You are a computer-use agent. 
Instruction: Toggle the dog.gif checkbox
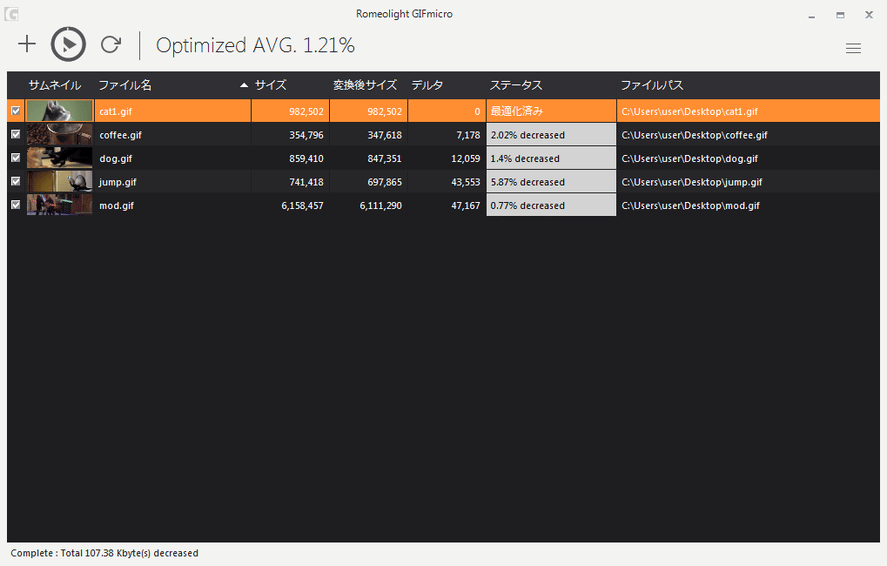16,158
